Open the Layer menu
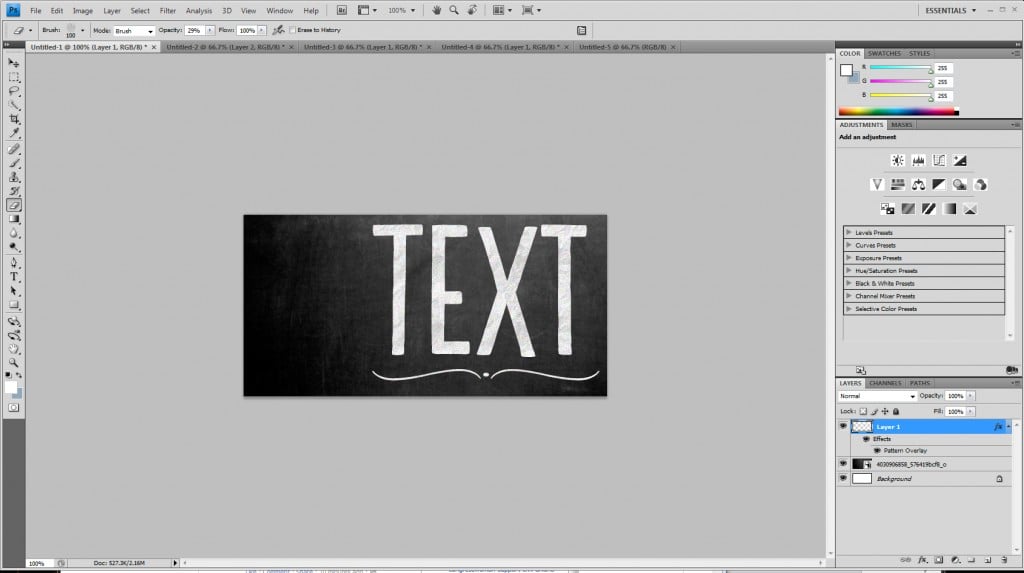The width and height of the screenshot is (1024, 573). [x=112, y=10]
